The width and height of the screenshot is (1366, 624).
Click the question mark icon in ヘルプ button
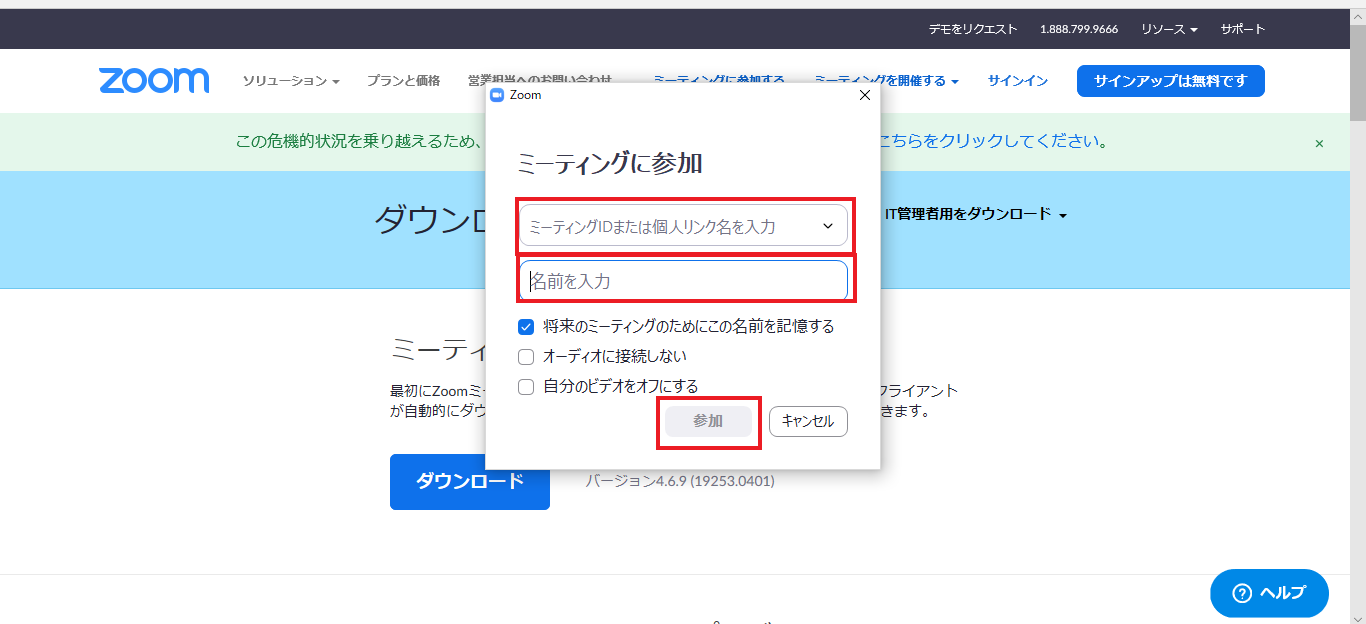[x=1242, y=593]
